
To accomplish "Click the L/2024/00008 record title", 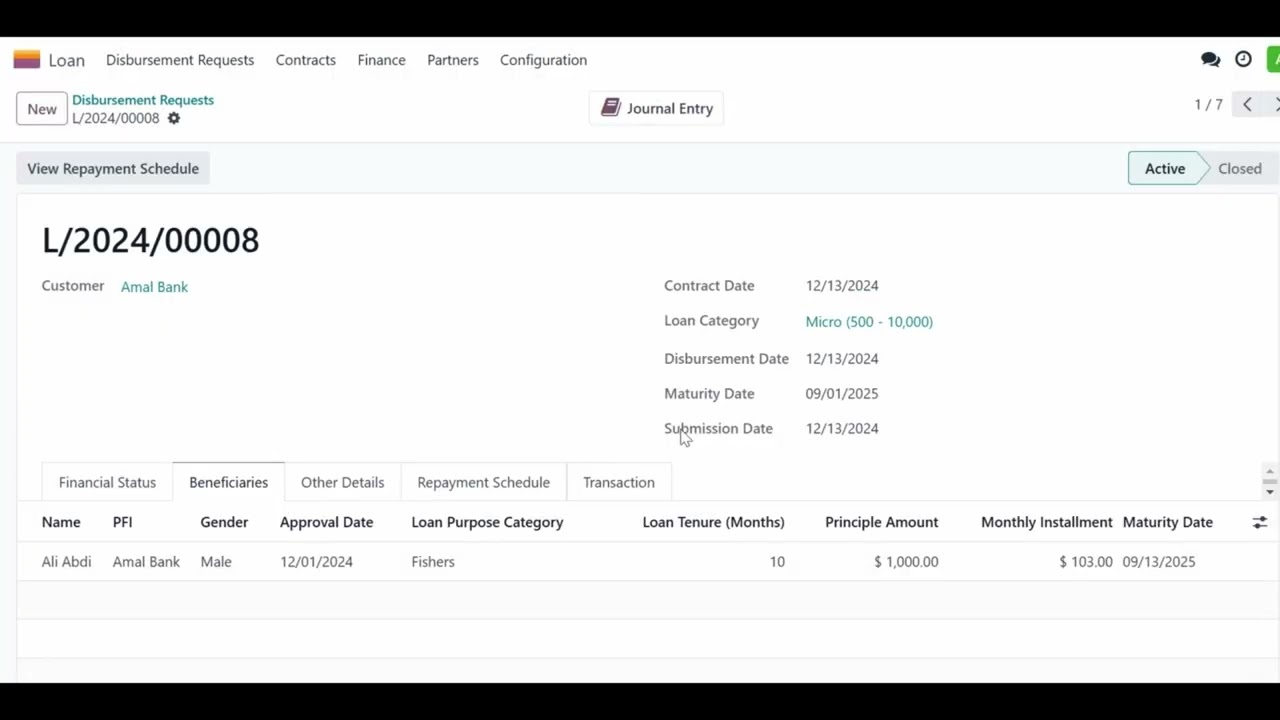I will (x=150, y=240).
